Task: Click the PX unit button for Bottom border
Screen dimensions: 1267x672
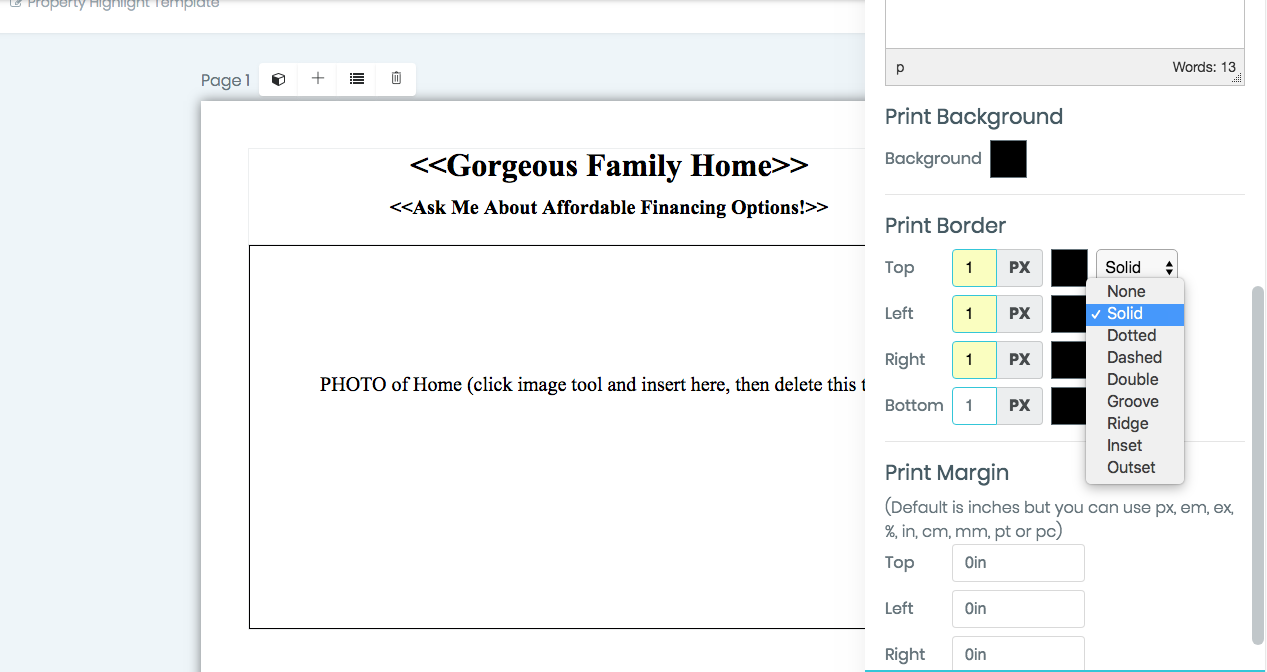Action: click(1019, 406)
